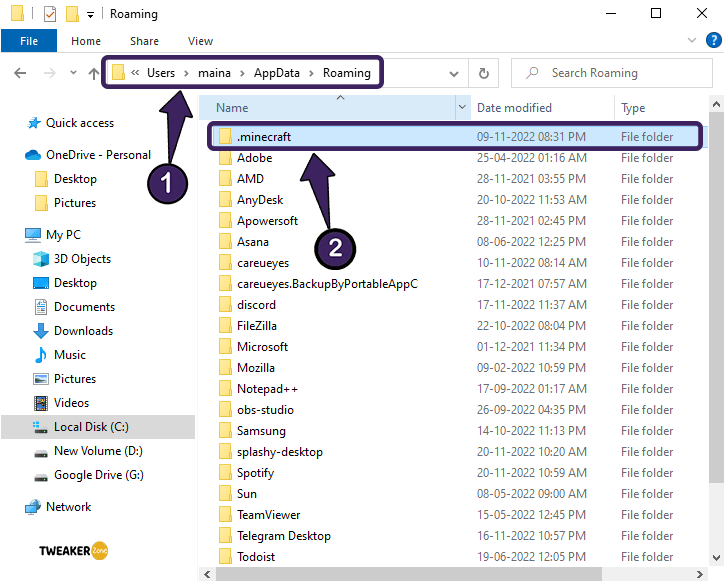Image resolution: width=724 pixels, height=581 pixels.
Task: Click the vertical scrollbar down arrow
Action: click(x=716, y=557)
